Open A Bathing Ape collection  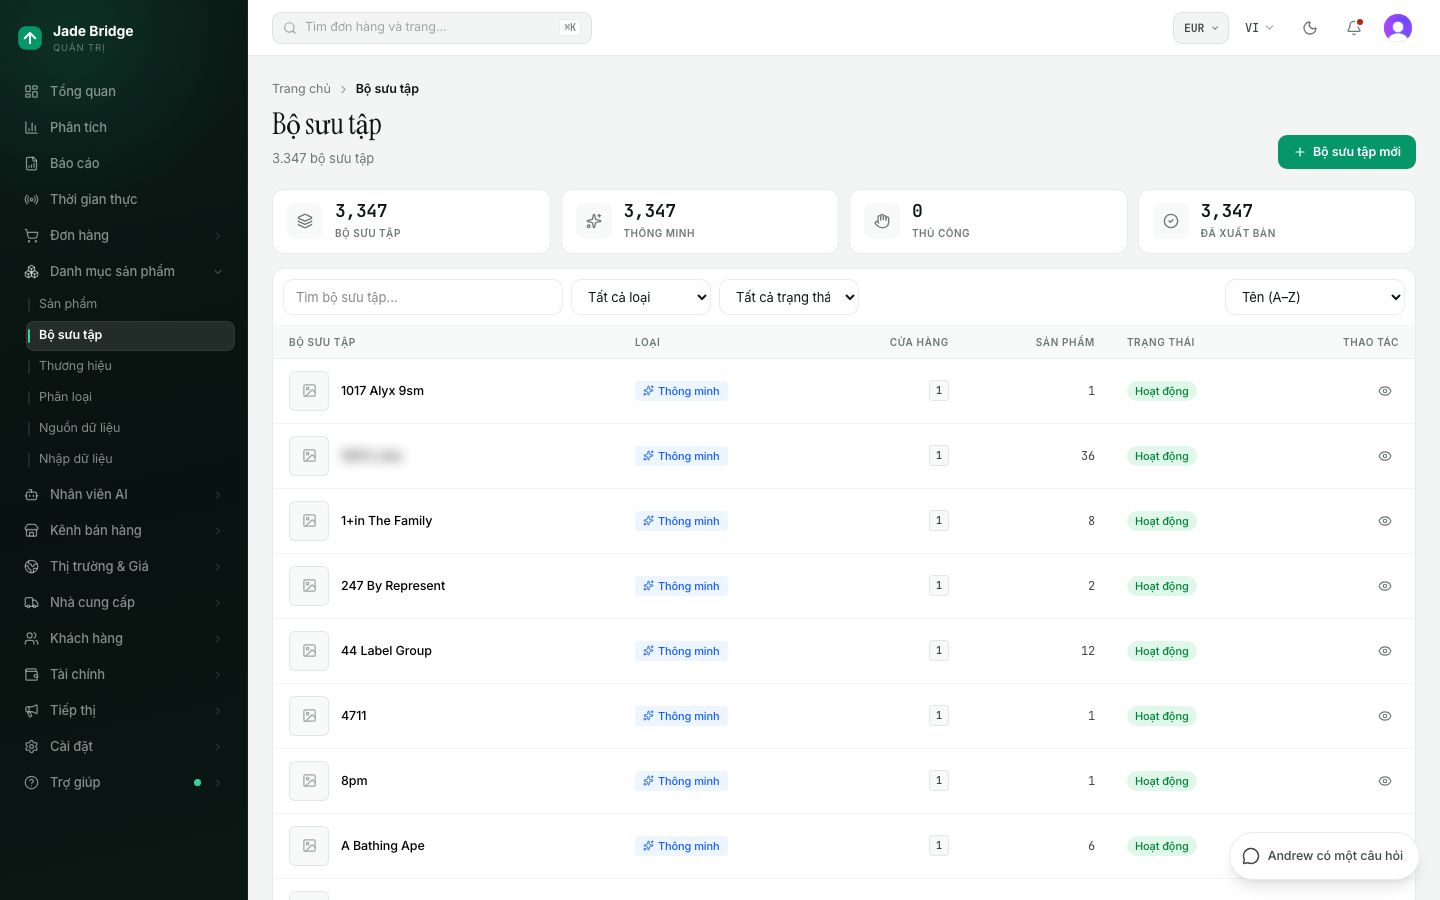(383, 846)
